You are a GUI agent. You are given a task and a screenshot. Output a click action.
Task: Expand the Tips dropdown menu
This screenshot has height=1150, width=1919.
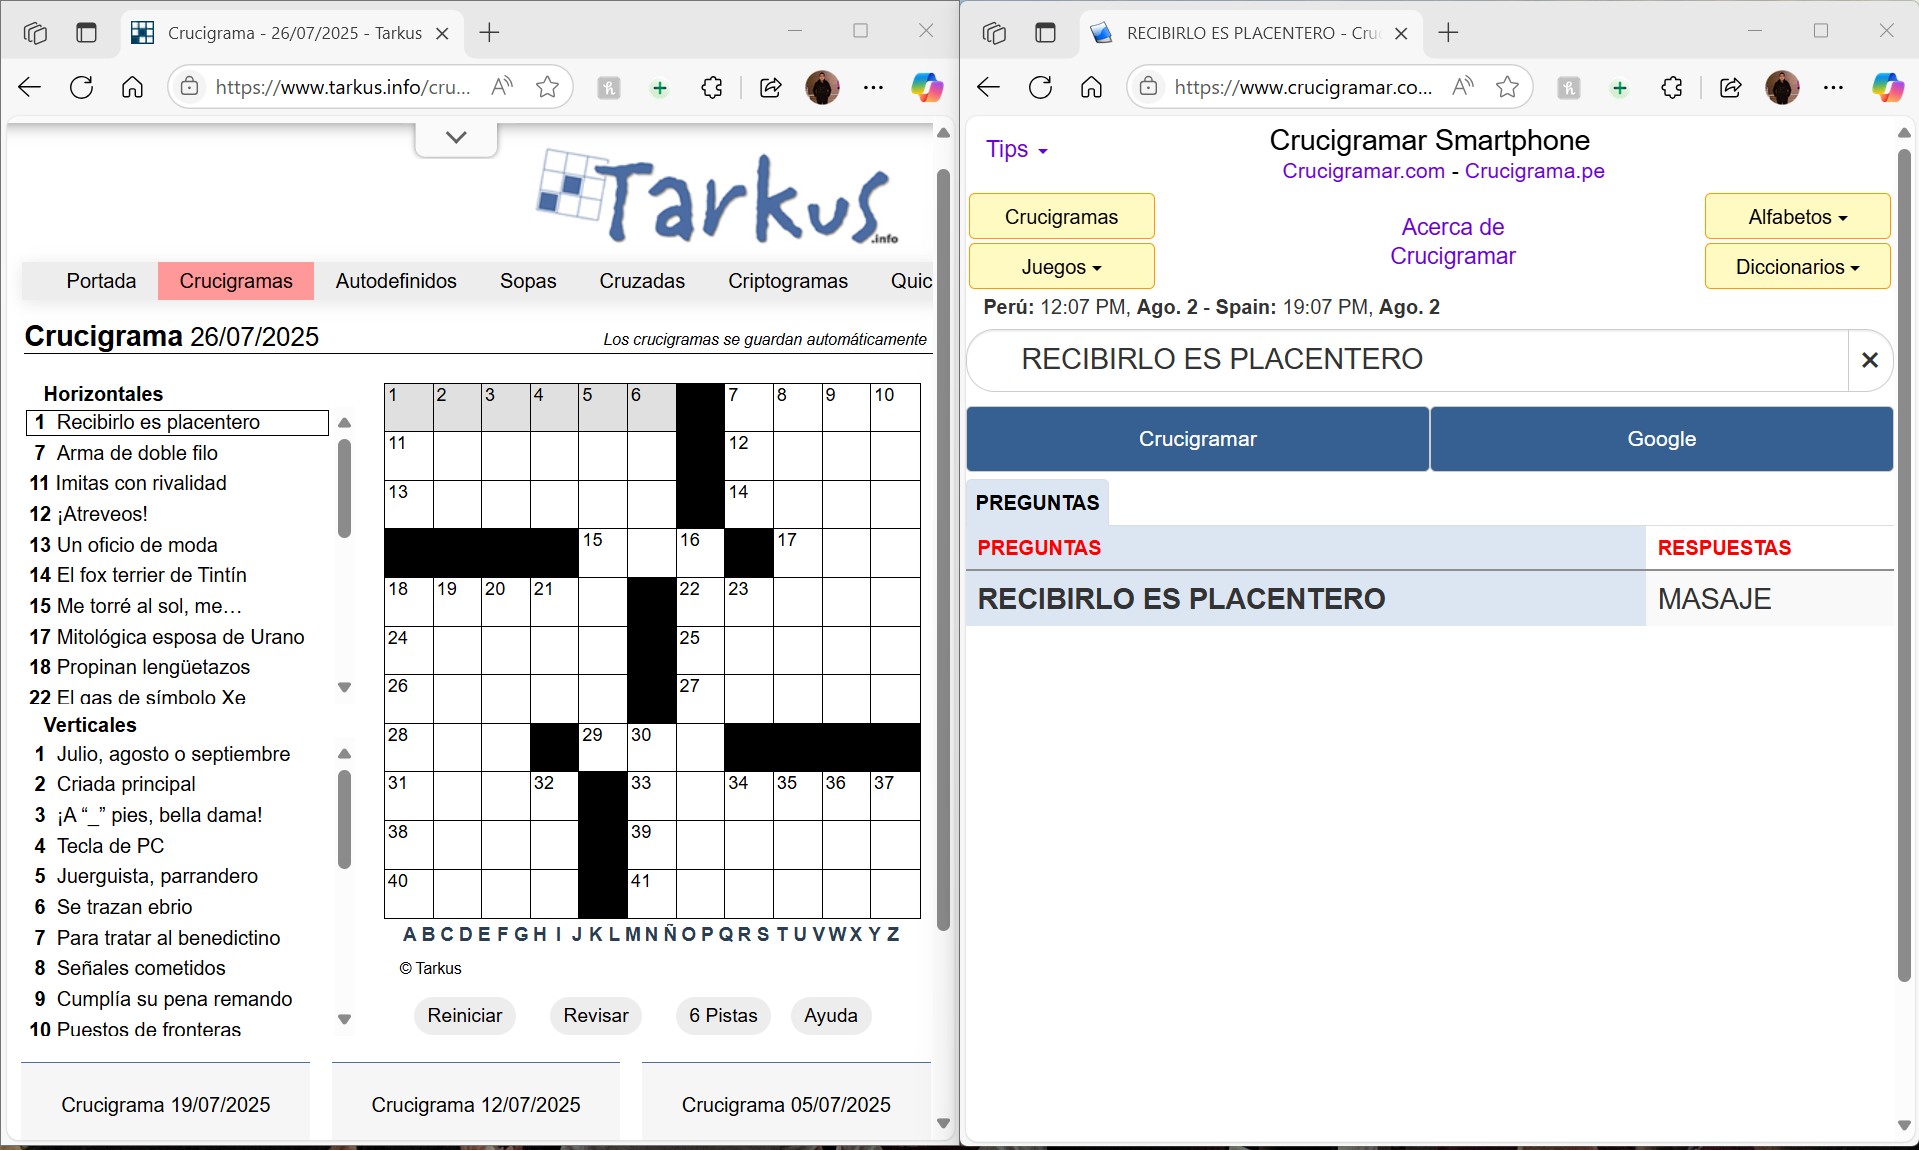[x=1016, y=150]
